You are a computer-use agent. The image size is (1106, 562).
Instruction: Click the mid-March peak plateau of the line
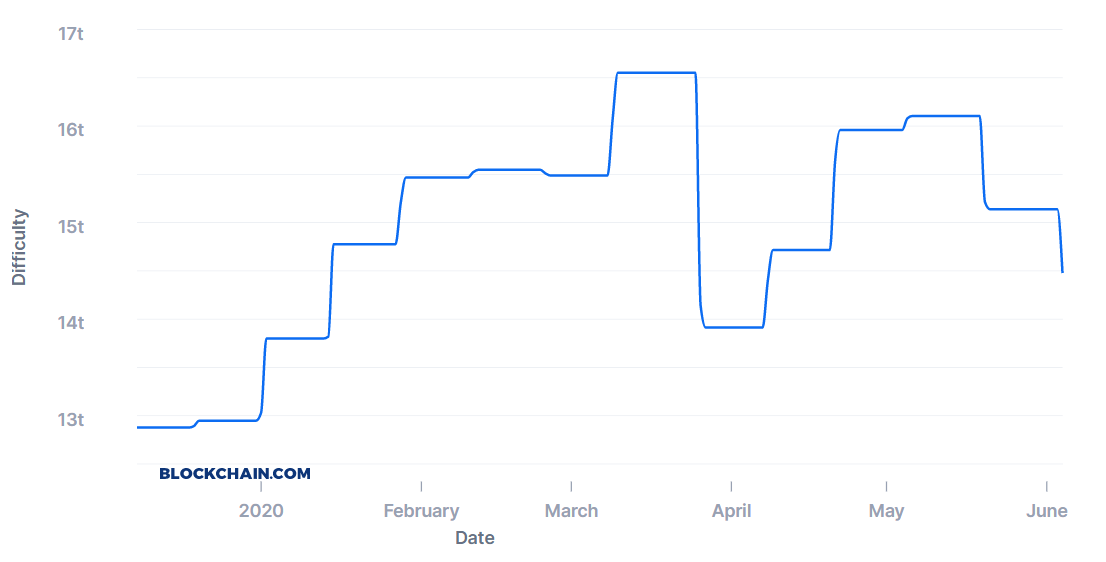tap(656, 73)
